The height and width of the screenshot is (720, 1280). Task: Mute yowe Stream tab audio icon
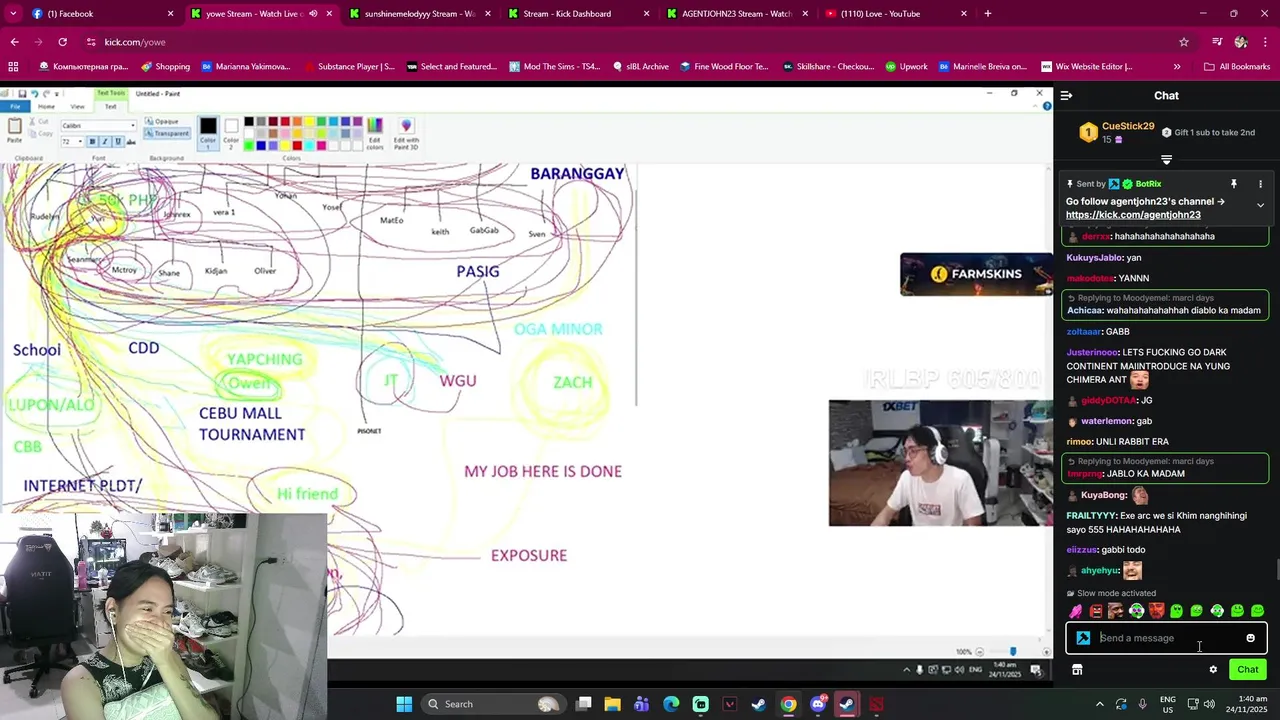[x=313, y=14]
